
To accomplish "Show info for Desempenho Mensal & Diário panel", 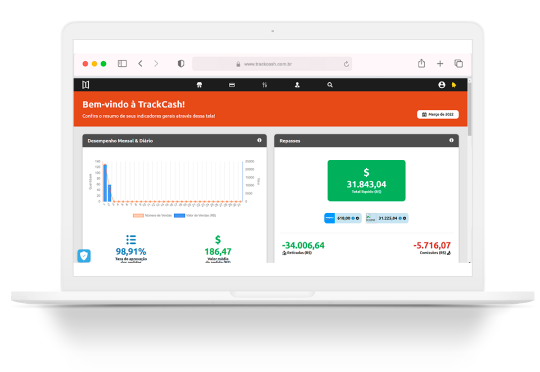I will point(259,140).
